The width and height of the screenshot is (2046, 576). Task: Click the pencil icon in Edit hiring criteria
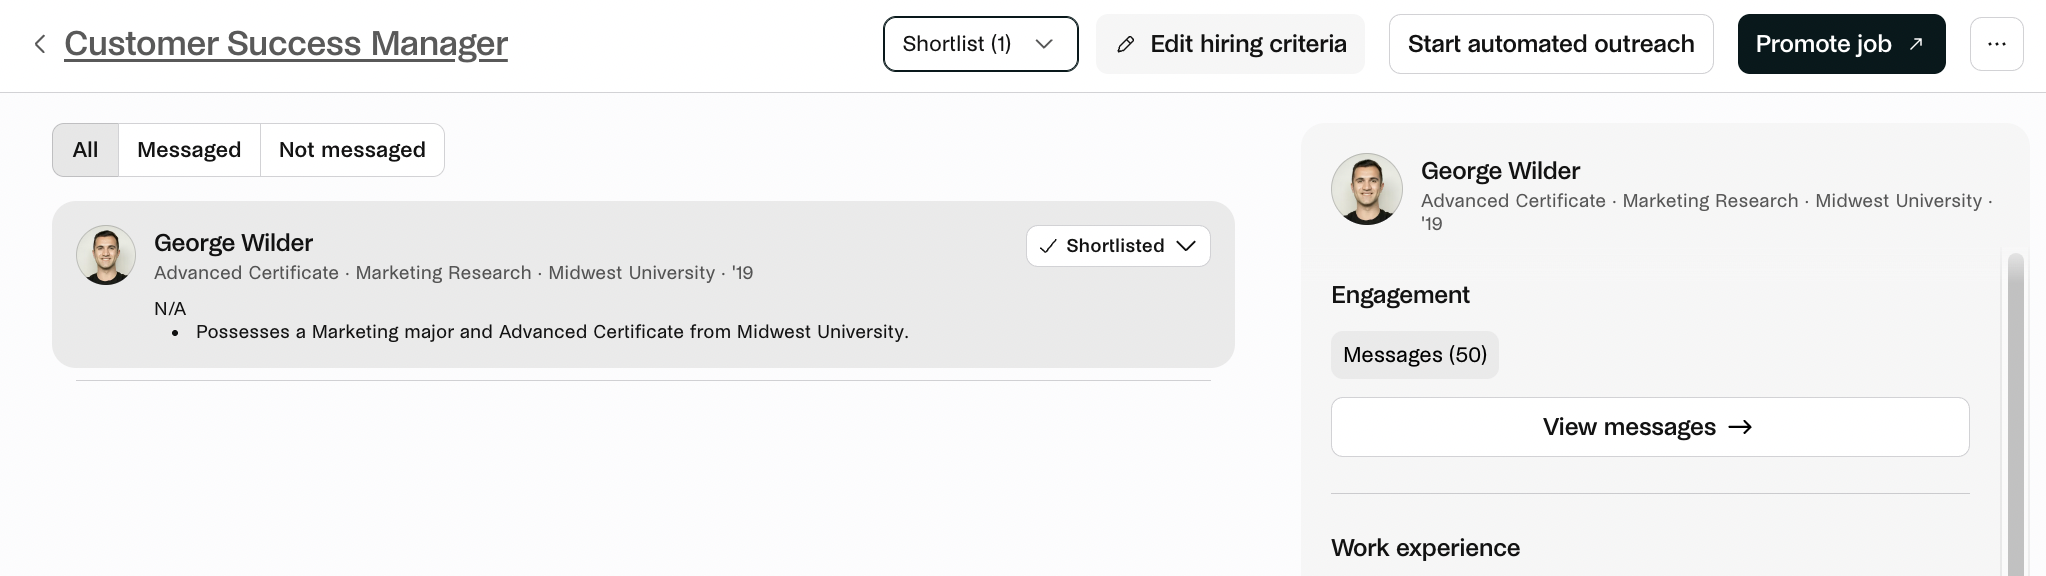pos(1126,44)
